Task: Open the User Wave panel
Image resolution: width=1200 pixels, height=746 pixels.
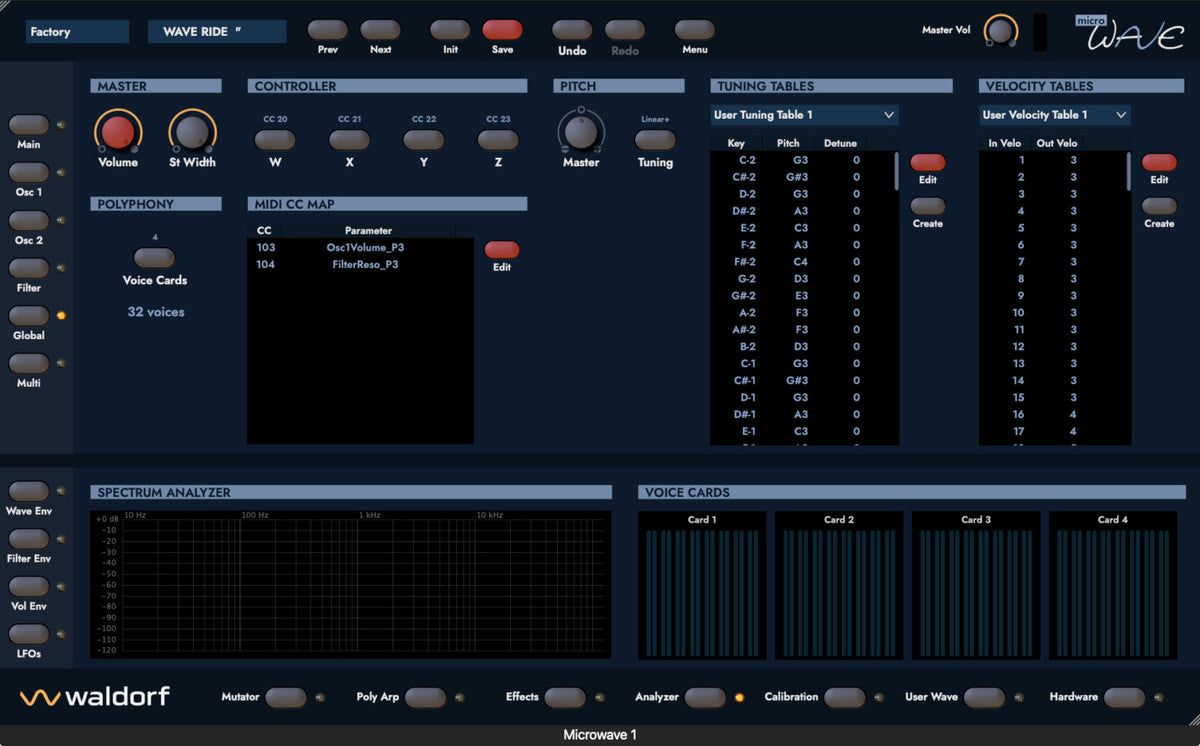Action: pyautogui.click(x=984, y=697)
